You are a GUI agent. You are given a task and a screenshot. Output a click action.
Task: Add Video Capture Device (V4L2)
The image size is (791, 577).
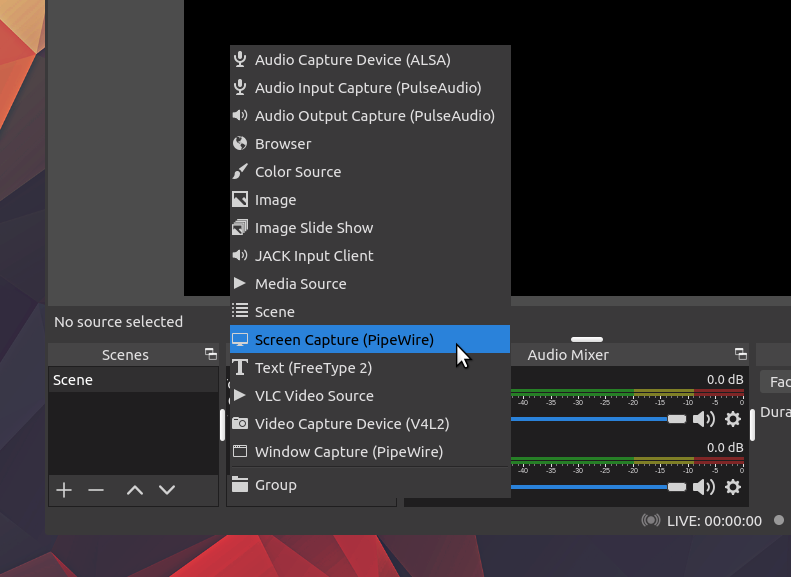coord(370,424)
